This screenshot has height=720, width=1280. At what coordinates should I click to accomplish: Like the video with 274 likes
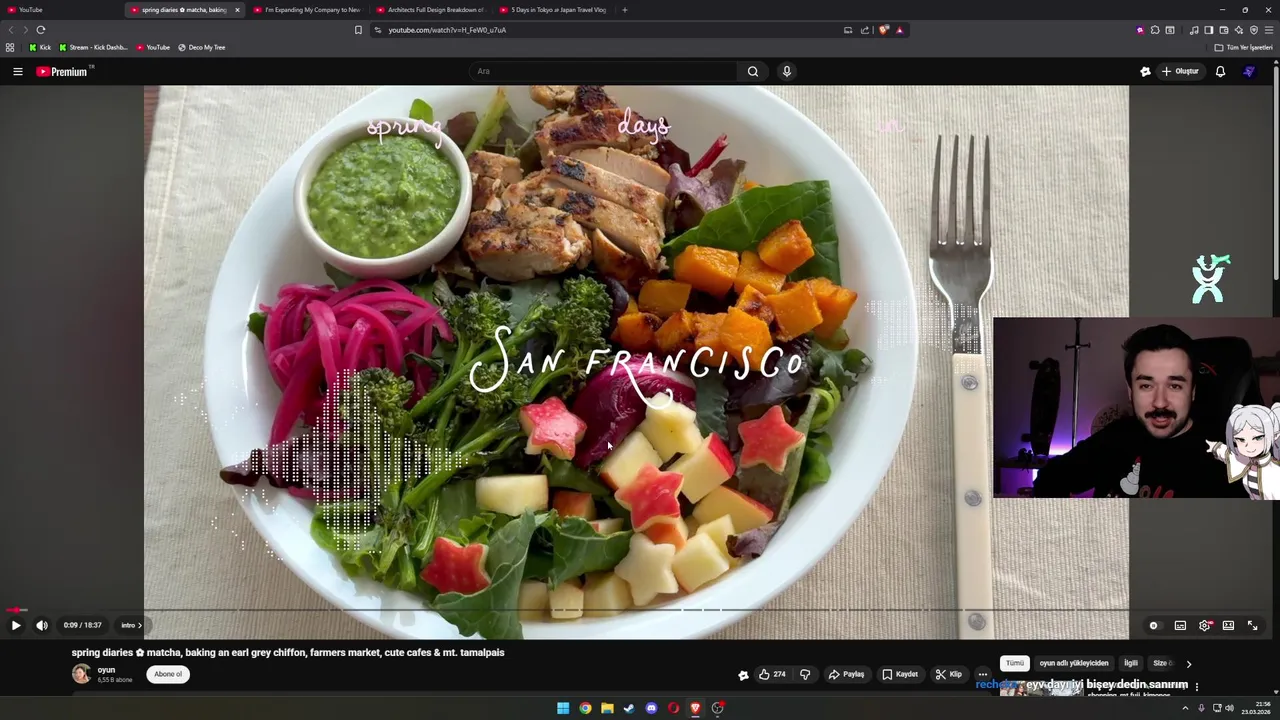coord(772,674)
